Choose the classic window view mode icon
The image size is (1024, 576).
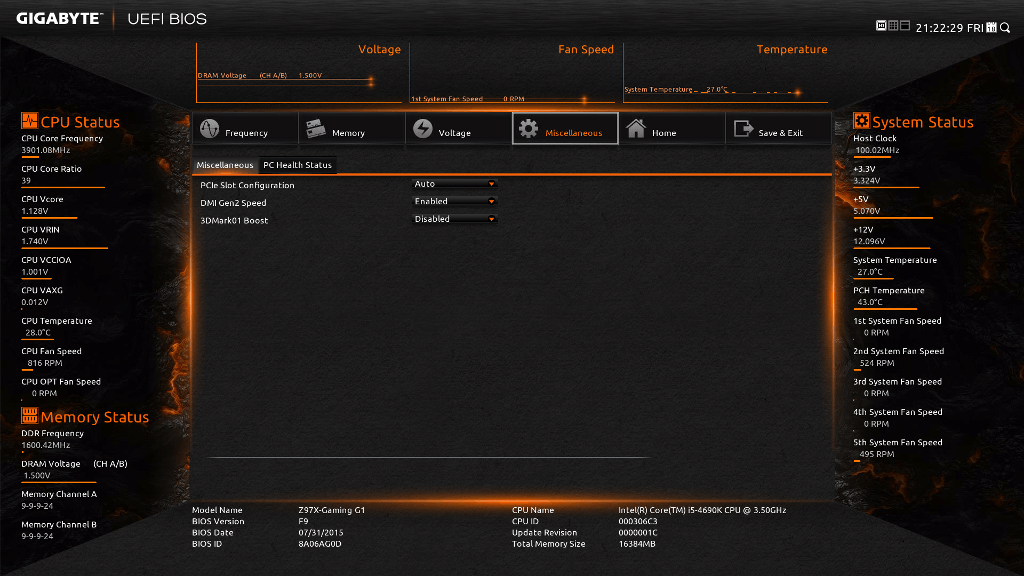[904, 25]
